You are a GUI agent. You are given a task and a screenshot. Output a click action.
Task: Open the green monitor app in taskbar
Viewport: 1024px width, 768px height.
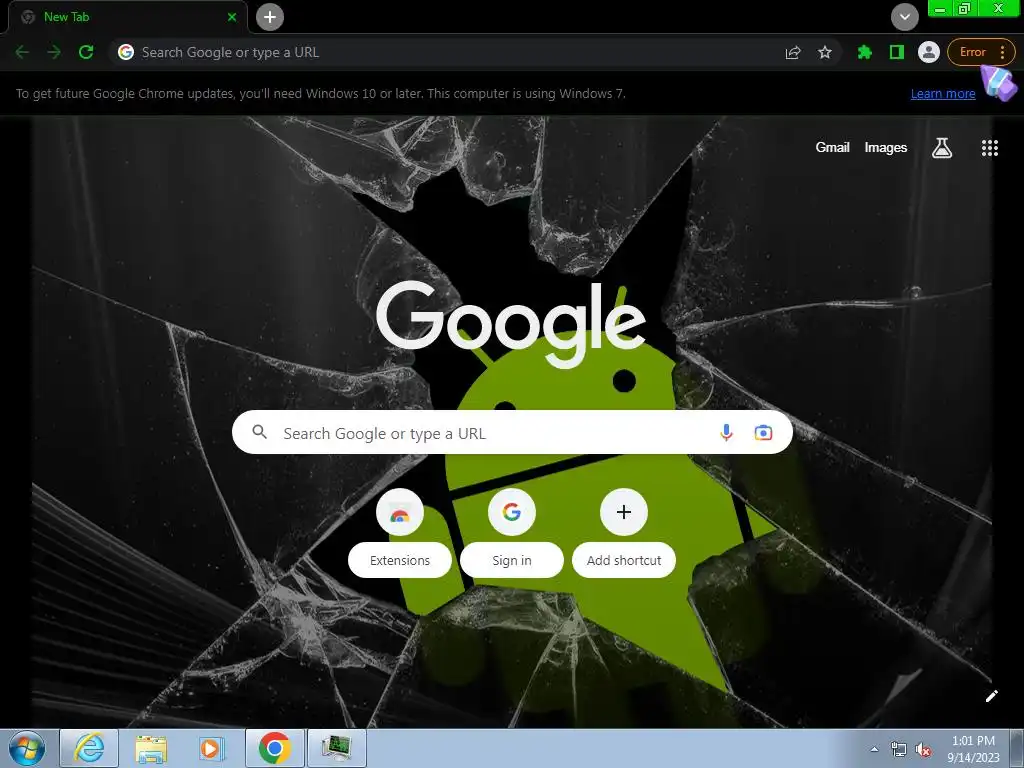[336, 748]
